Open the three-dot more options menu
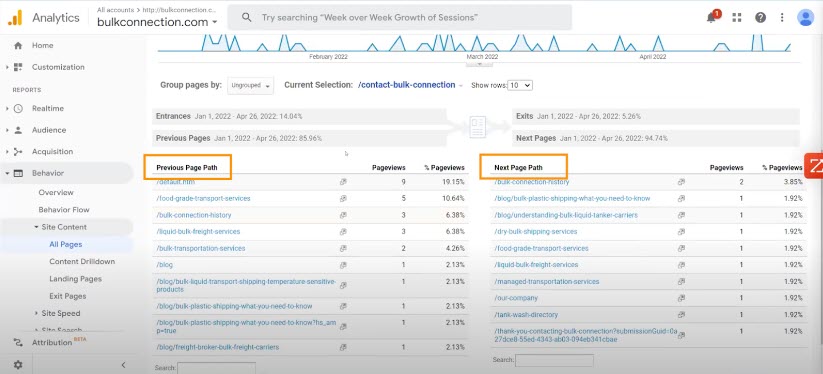This screenshot has height=374, width=823. click(782, 17)
